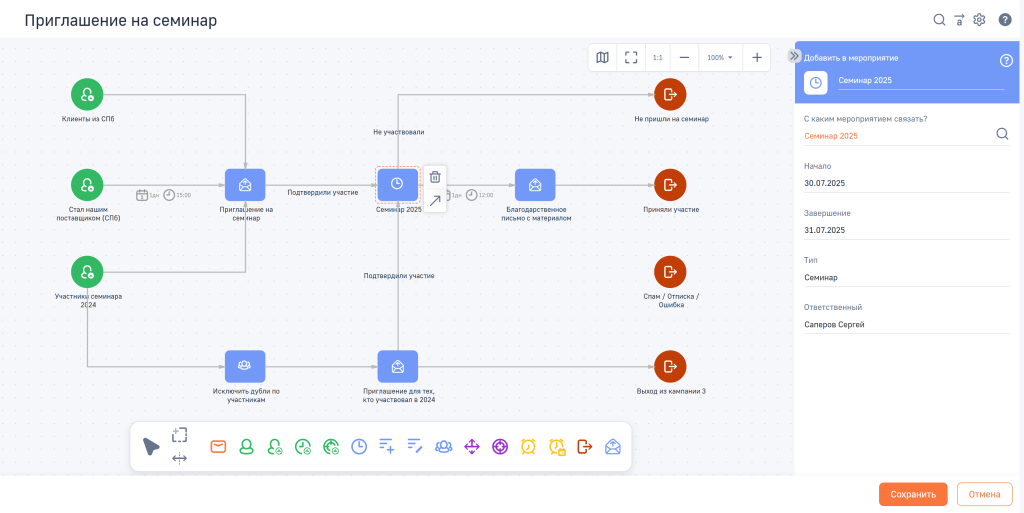Delete selected node with trash icon
This screenshot has height=513, width=1024.
coord(435,176)
